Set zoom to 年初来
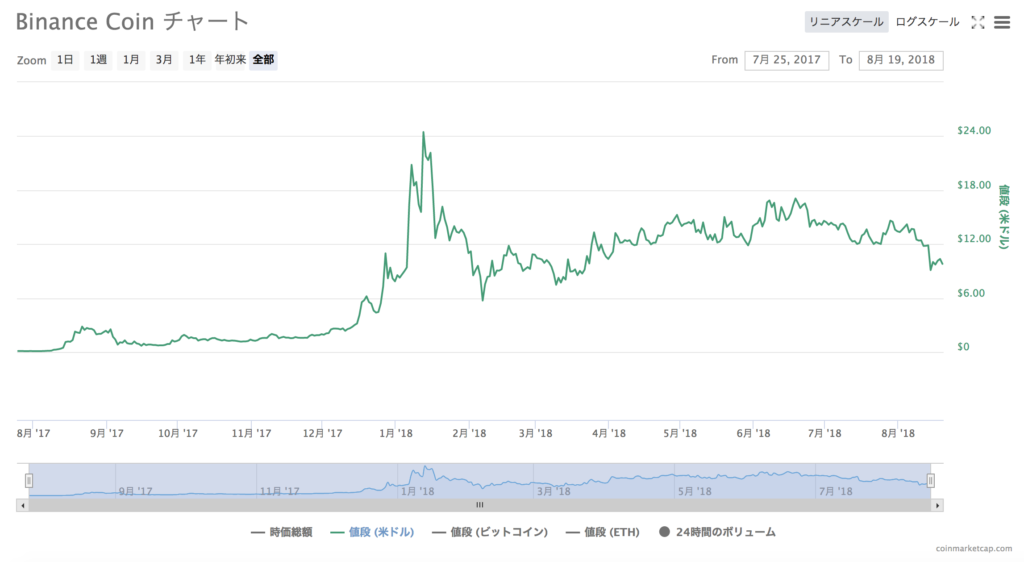 230,60
